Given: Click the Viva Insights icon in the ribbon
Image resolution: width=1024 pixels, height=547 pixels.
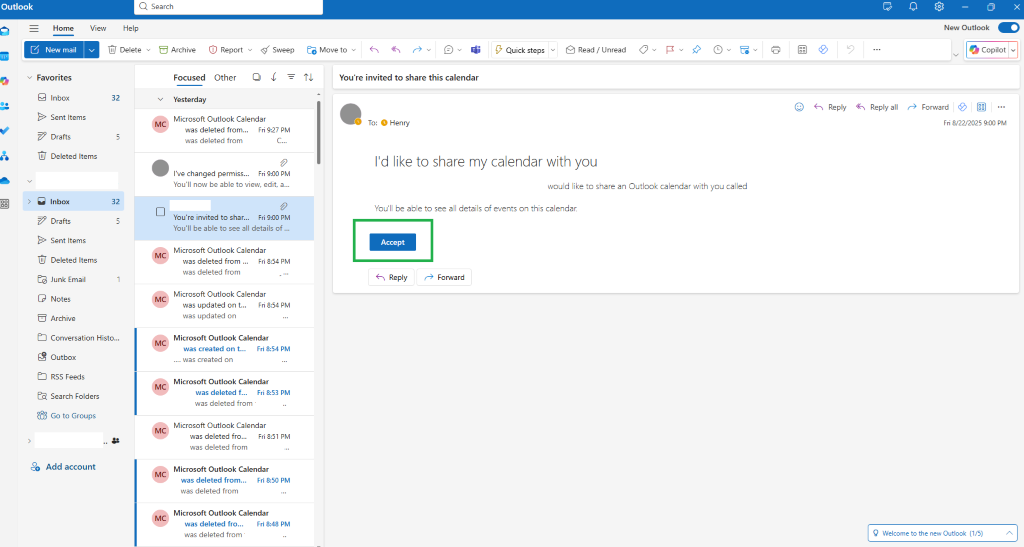Looking at the screenshot, I should tap(824, 50).
